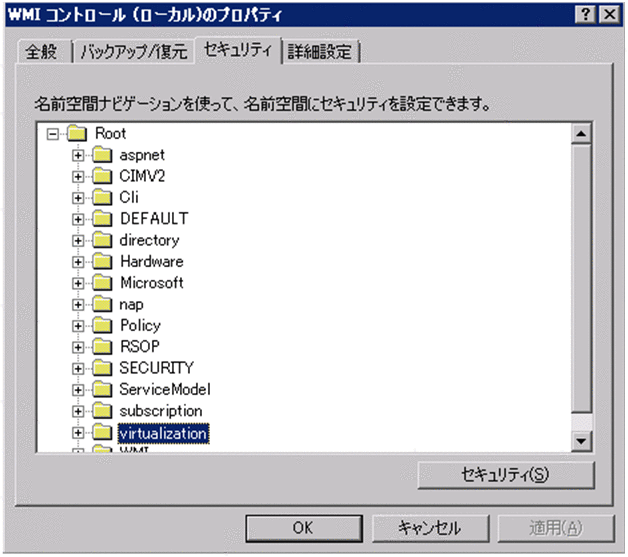Click the DEFAULT folder icon
This screenshot has width=628, height=557.
tap(102, 219)
